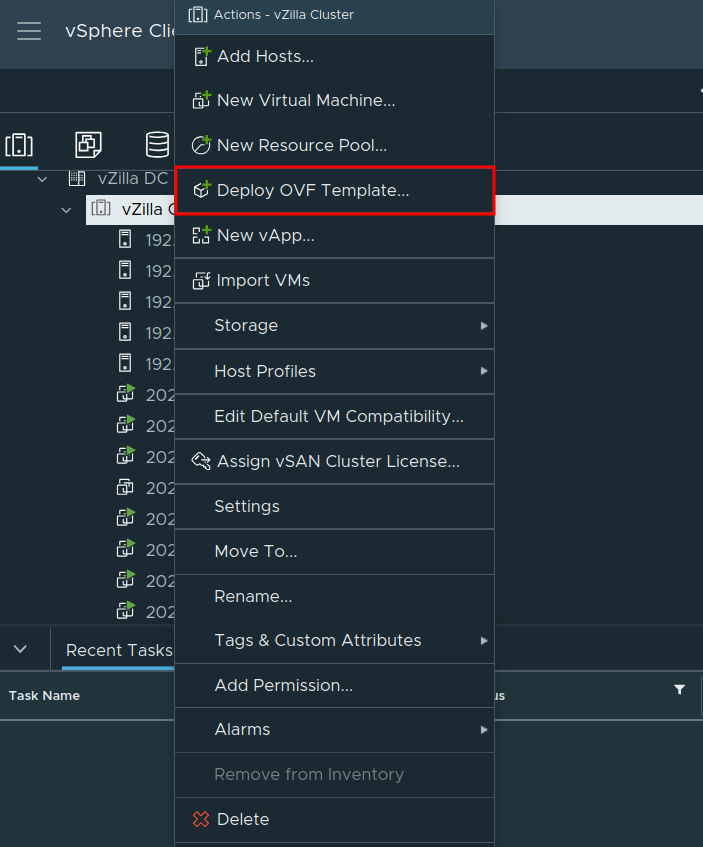Select Import VMs menu entry
The height and width of the screenshot is (847, 703).
coord(334,280)
